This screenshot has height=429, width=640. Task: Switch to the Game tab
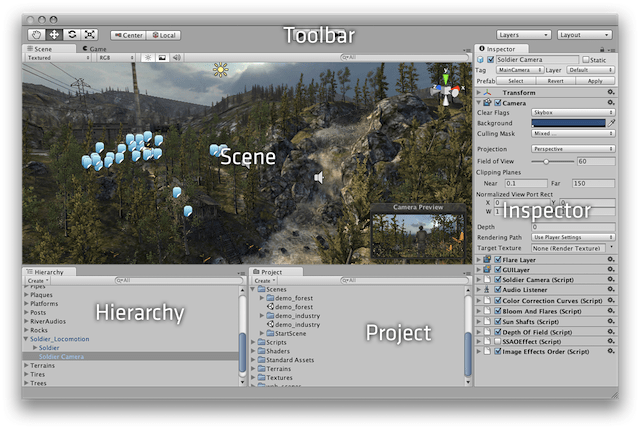click(x=97, y=47)
